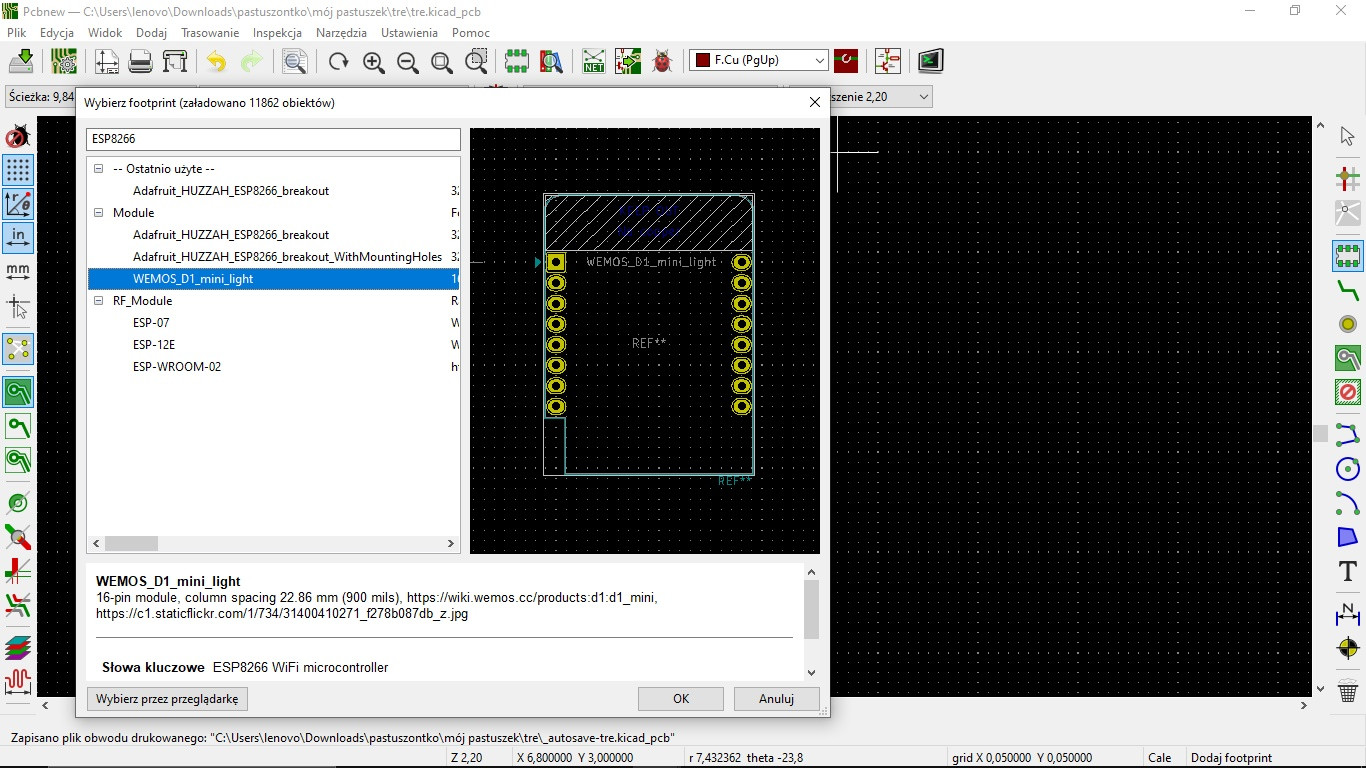Click the Wybierz przez przeglądarkę button

[166, 698]
